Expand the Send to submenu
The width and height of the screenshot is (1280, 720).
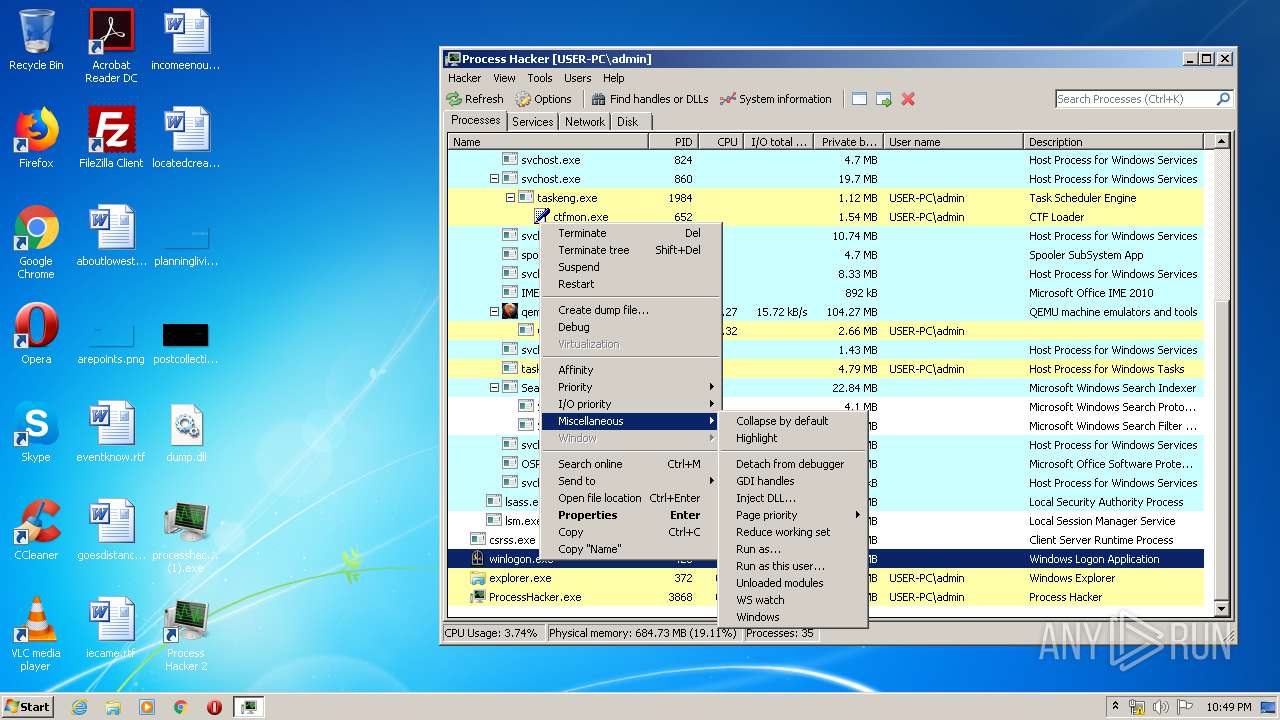(630, 481)
